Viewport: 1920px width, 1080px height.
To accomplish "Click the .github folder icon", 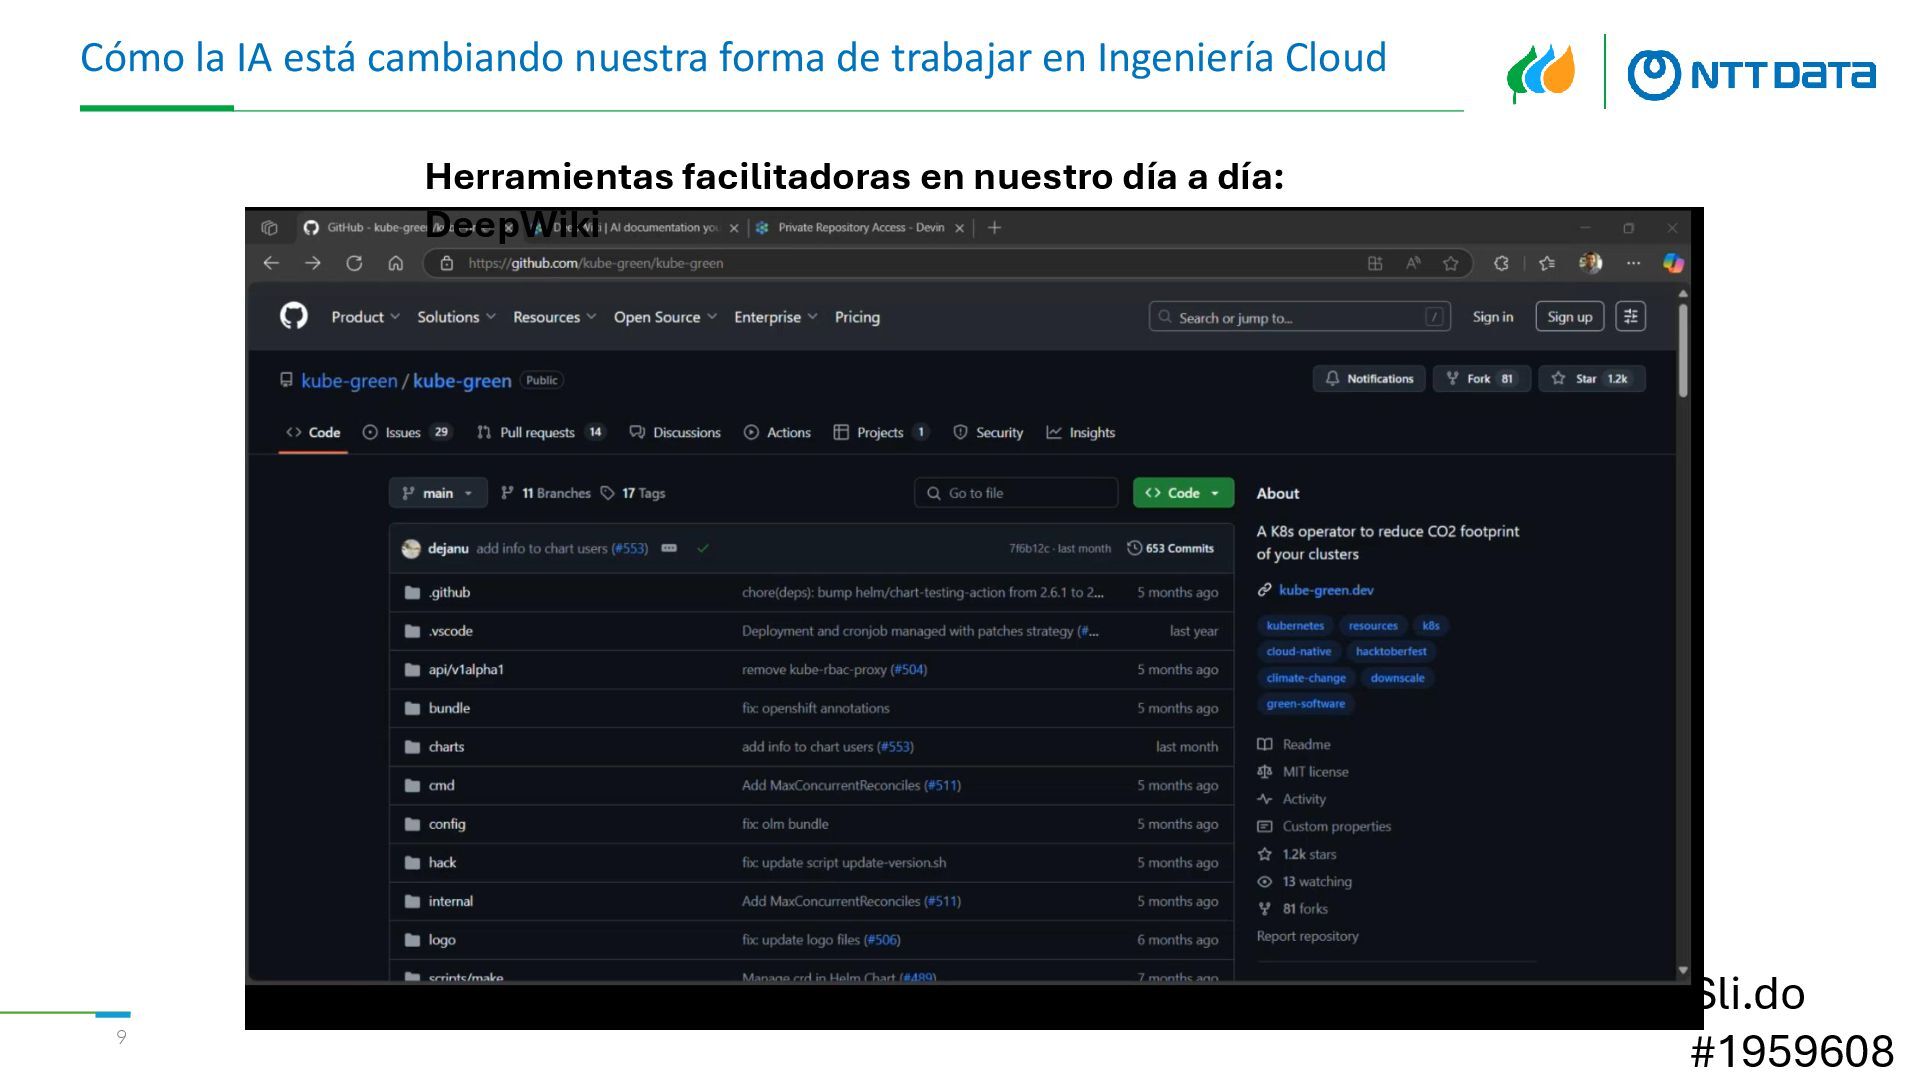I will 412,592.
